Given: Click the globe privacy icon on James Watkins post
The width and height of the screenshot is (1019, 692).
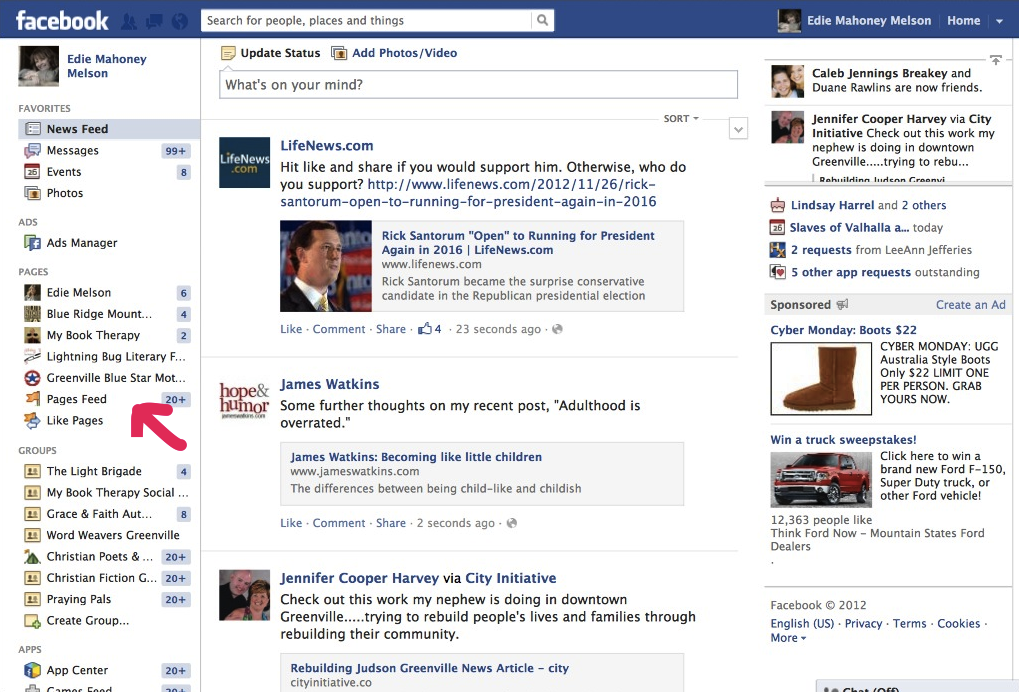Looking at the screenshot, I should pyautogui.click(x=511, y=523).
